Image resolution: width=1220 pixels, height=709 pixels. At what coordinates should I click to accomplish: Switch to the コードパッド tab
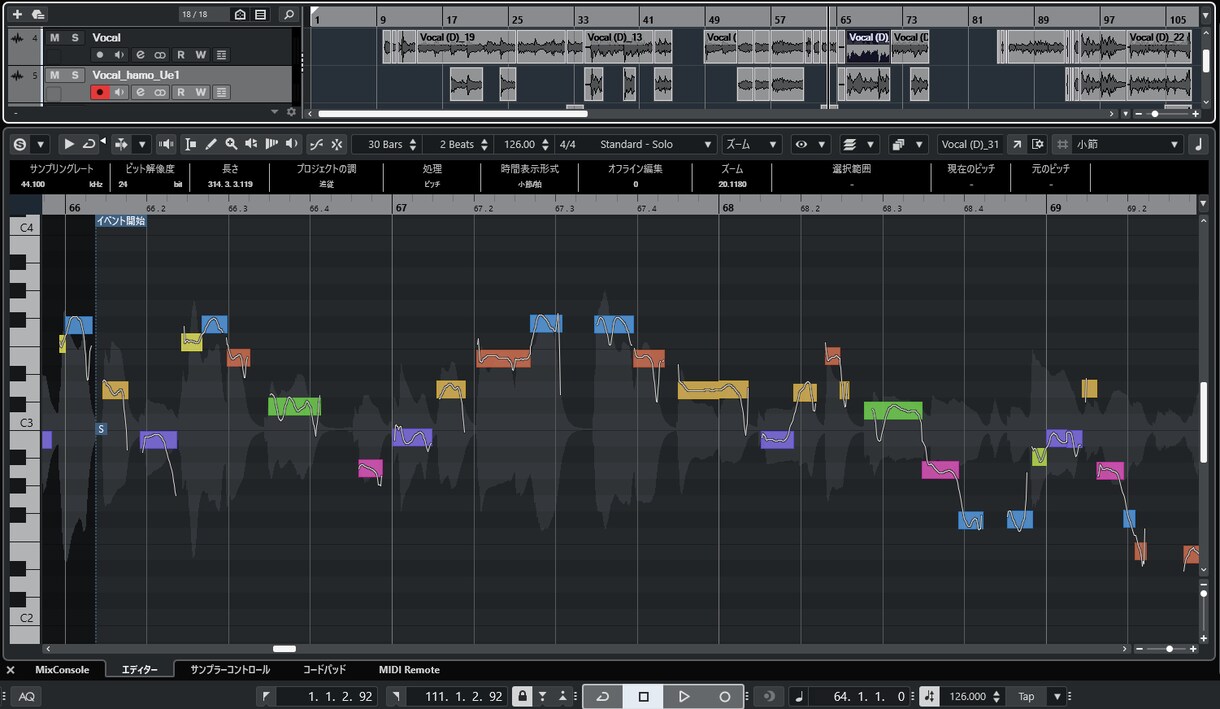tap(324, 670)
